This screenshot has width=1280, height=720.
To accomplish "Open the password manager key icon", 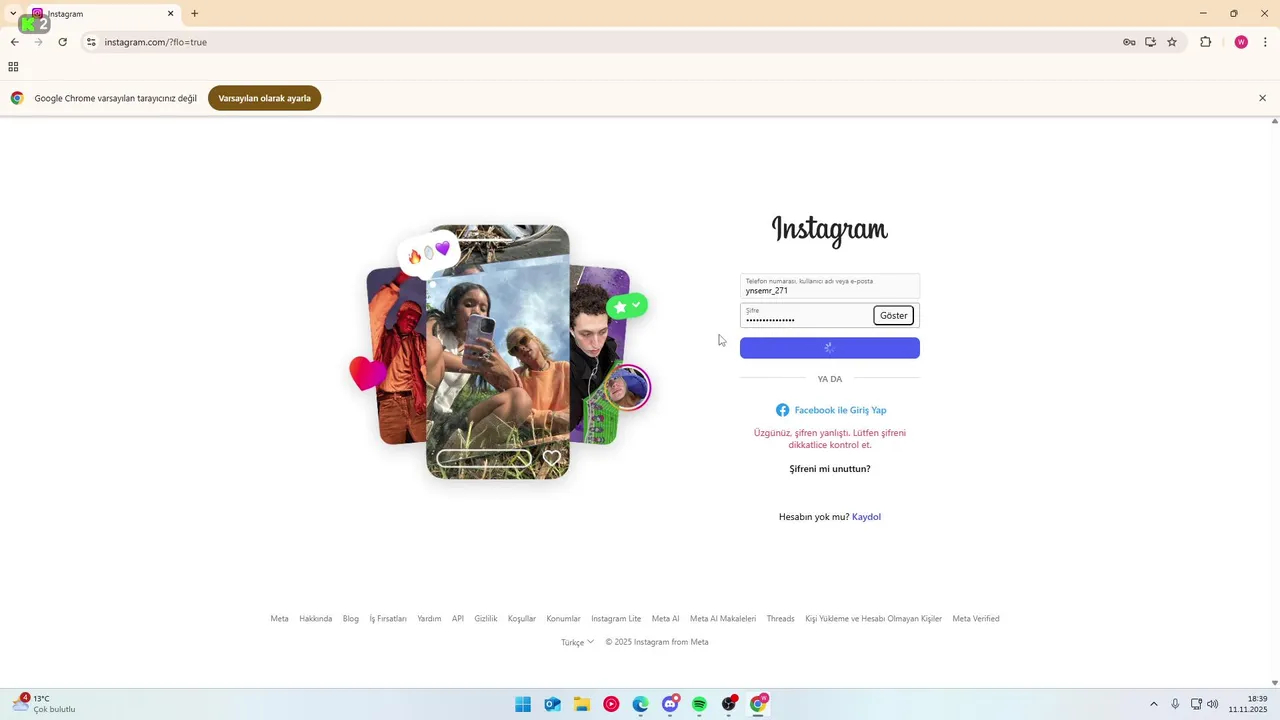I will pyautogui.click(x=1129, y=42).
